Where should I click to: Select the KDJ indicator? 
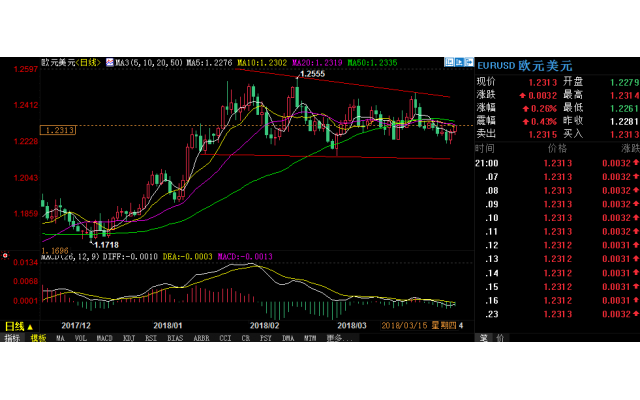click(128, 338)
